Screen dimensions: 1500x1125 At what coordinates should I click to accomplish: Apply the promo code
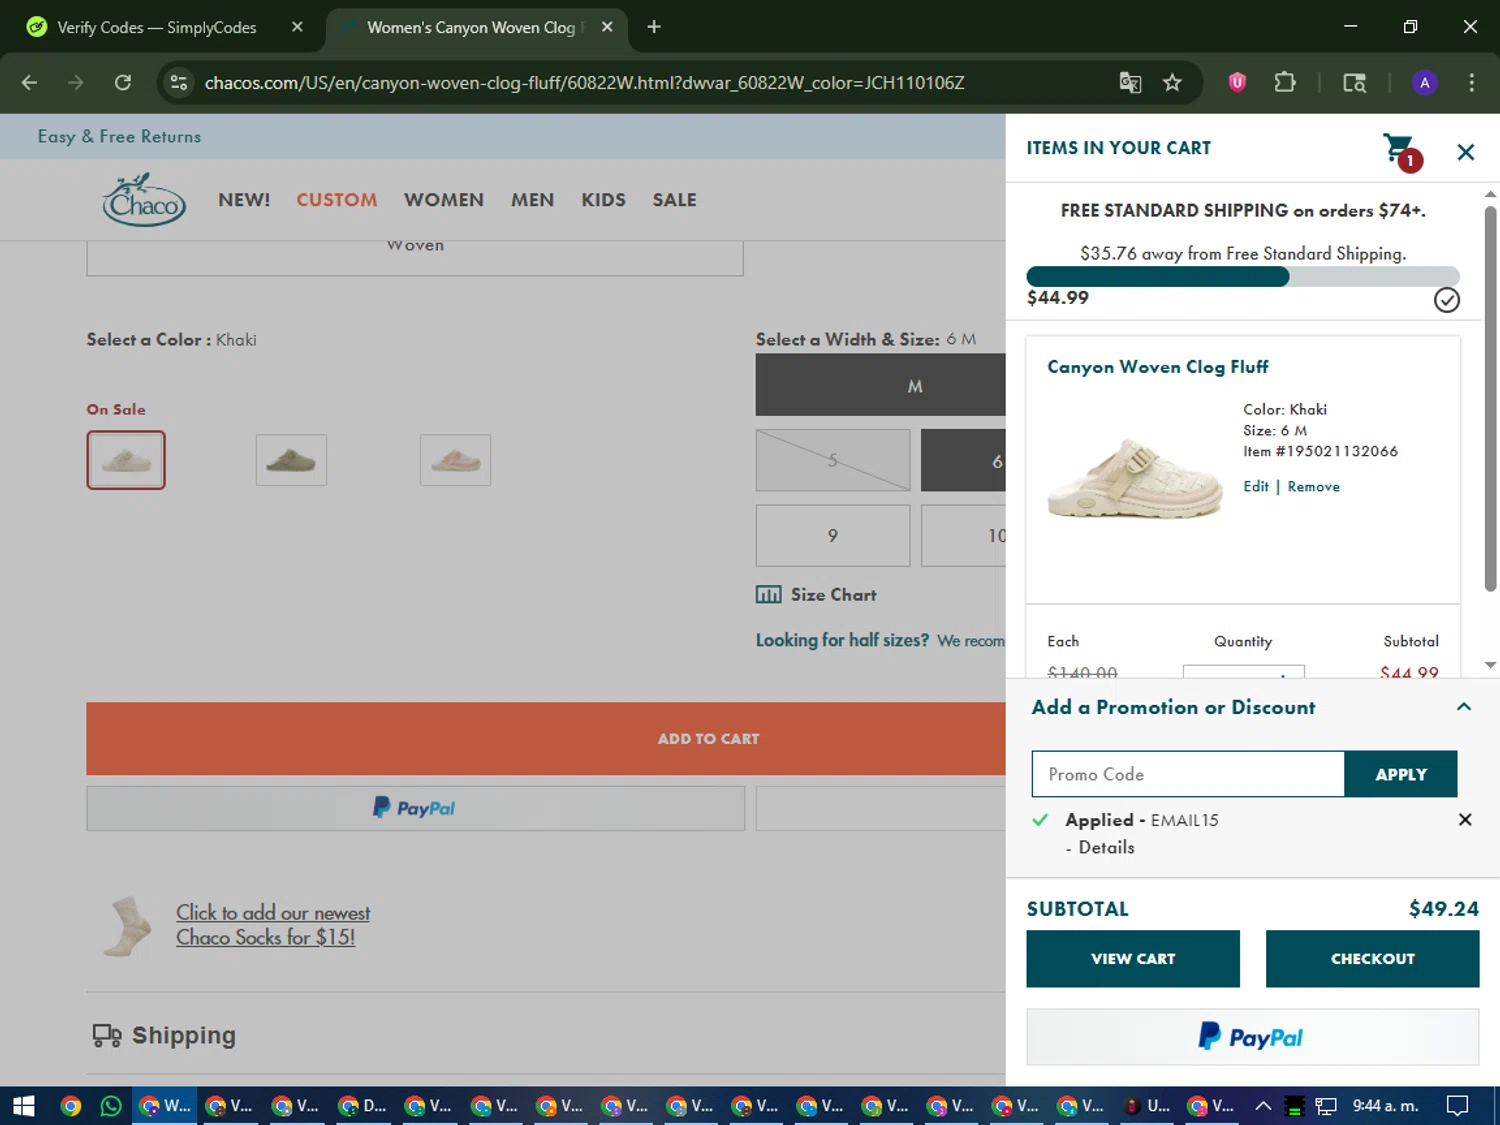coord(1400,774)
